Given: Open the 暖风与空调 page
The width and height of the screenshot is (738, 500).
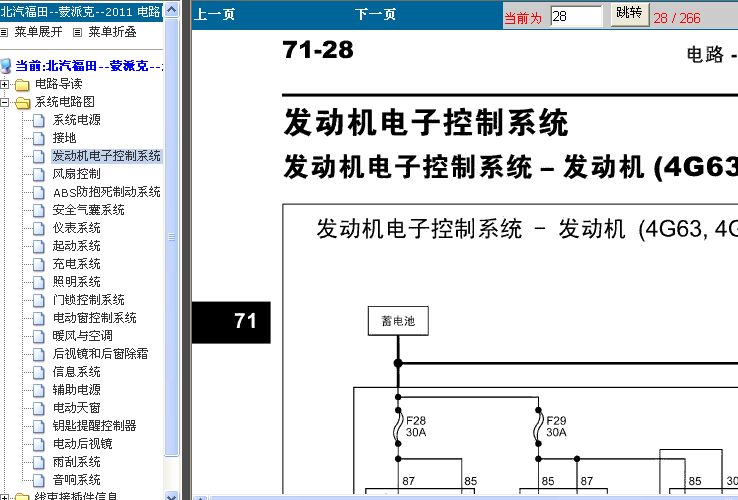Looking at the screenshot, I should coord(82,336).
